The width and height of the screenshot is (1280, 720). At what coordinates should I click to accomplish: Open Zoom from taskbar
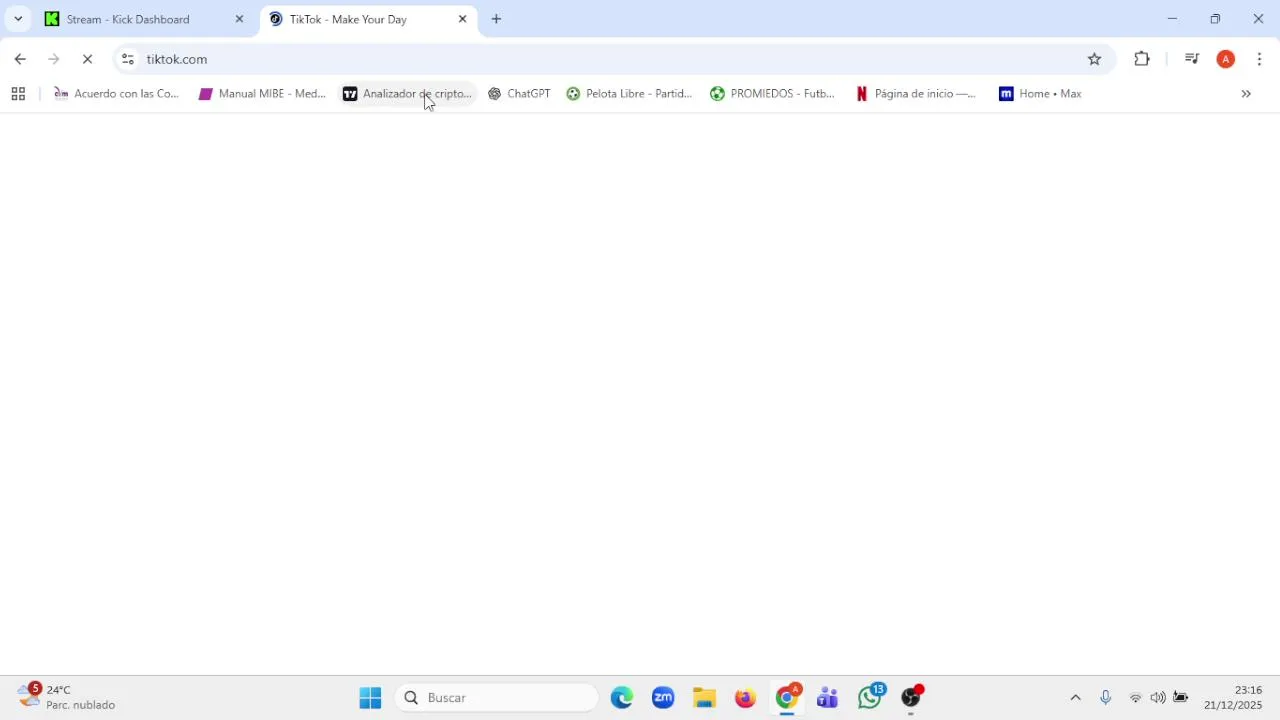[663, 698]
